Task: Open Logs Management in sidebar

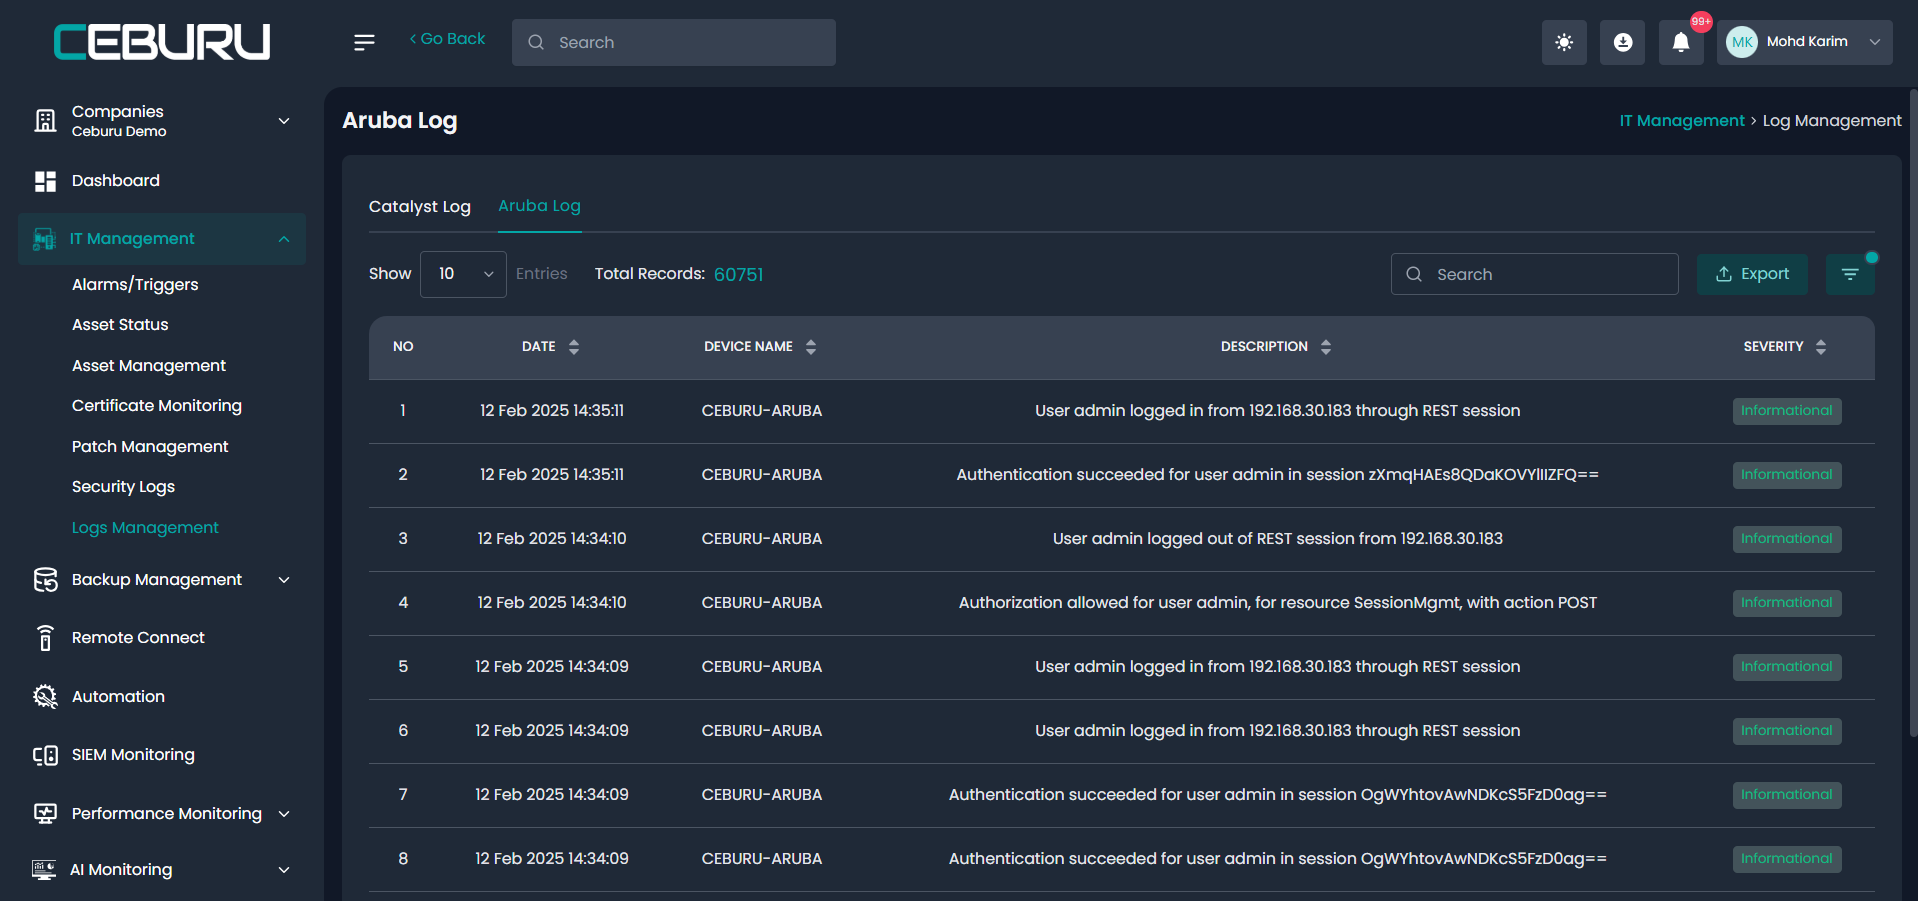Action: pos(145,528)
